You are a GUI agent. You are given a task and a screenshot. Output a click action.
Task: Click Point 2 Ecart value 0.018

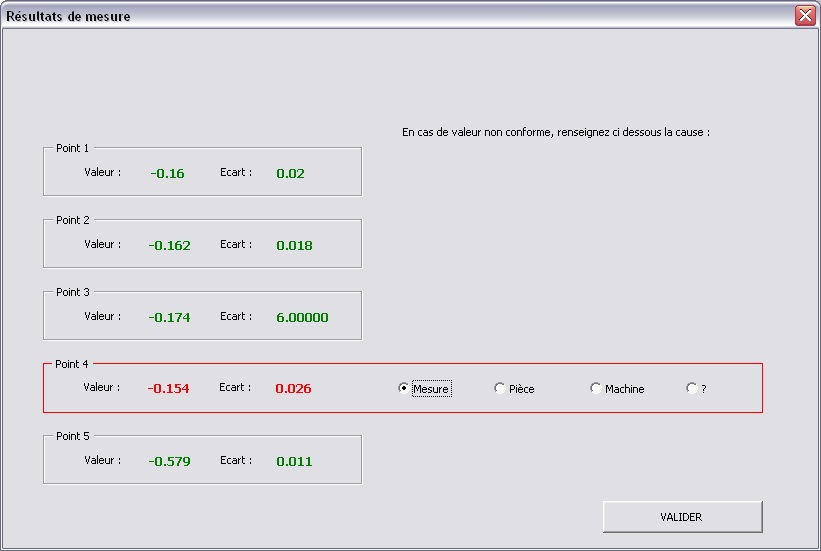(294, 246)
